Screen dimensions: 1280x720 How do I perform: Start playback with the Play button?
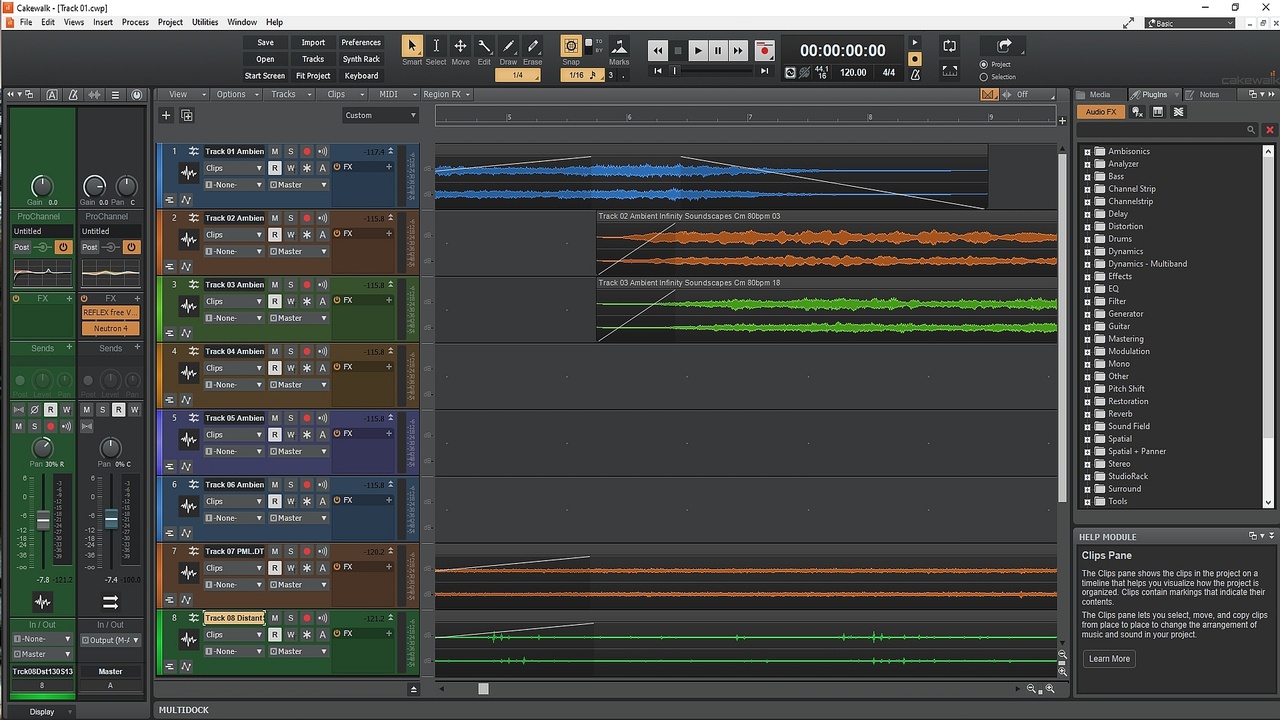pos(697,50)
